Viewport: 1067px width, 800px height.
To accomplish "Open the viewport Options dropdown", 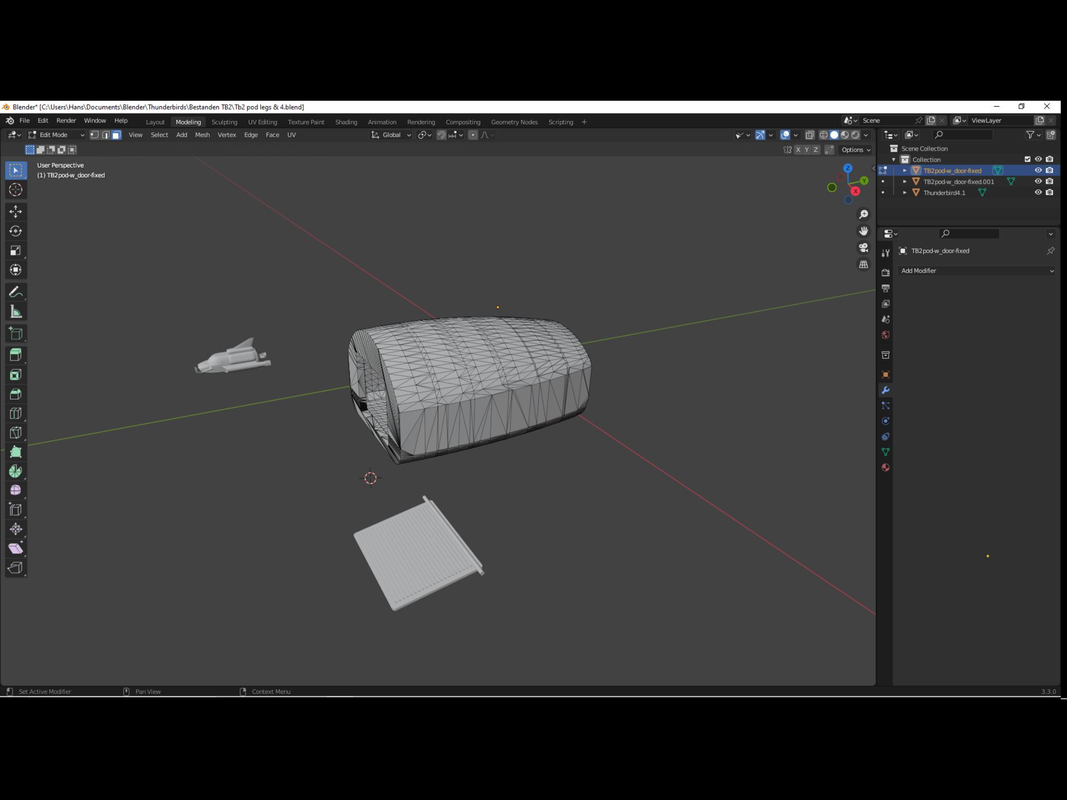I will (855, 150).
